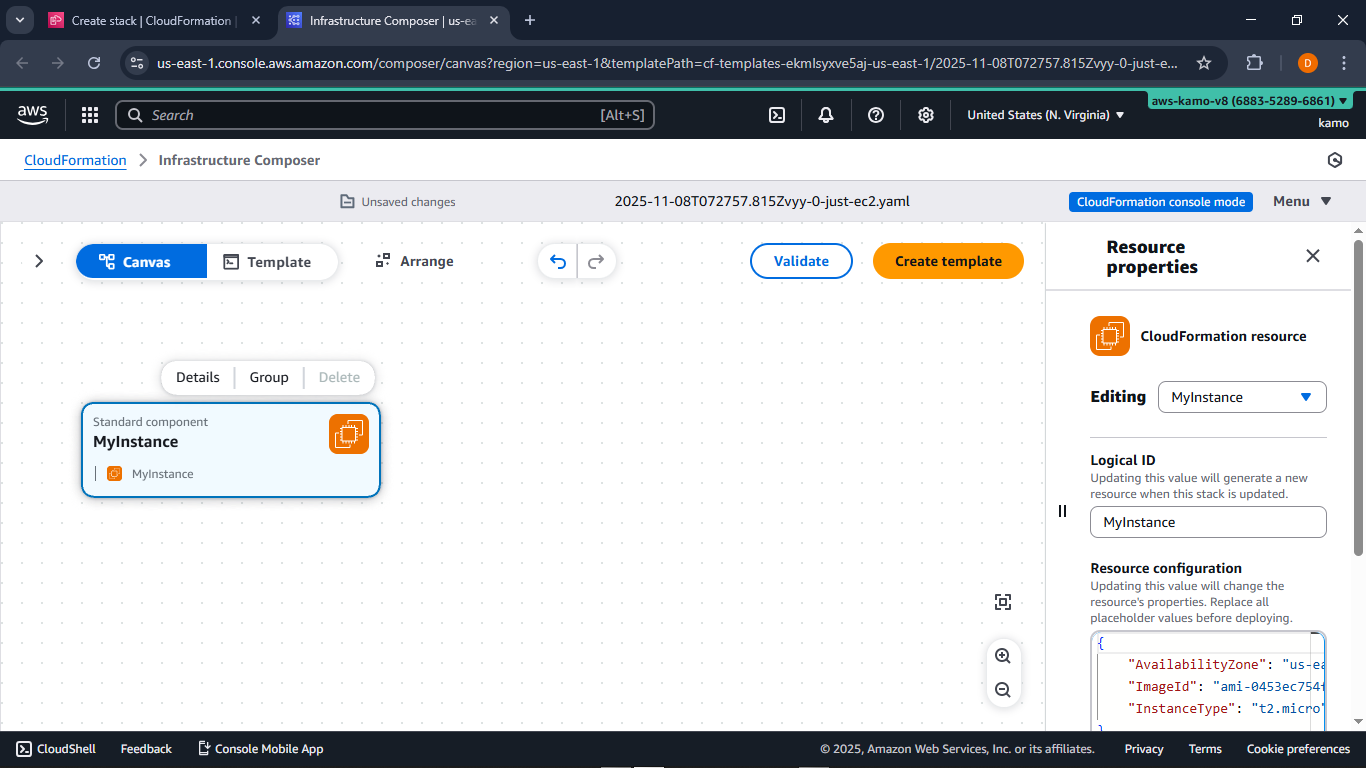This screenshot has width=1366, height=768.
Task: Zoom out on the canvas
Action: point(1003,690)
